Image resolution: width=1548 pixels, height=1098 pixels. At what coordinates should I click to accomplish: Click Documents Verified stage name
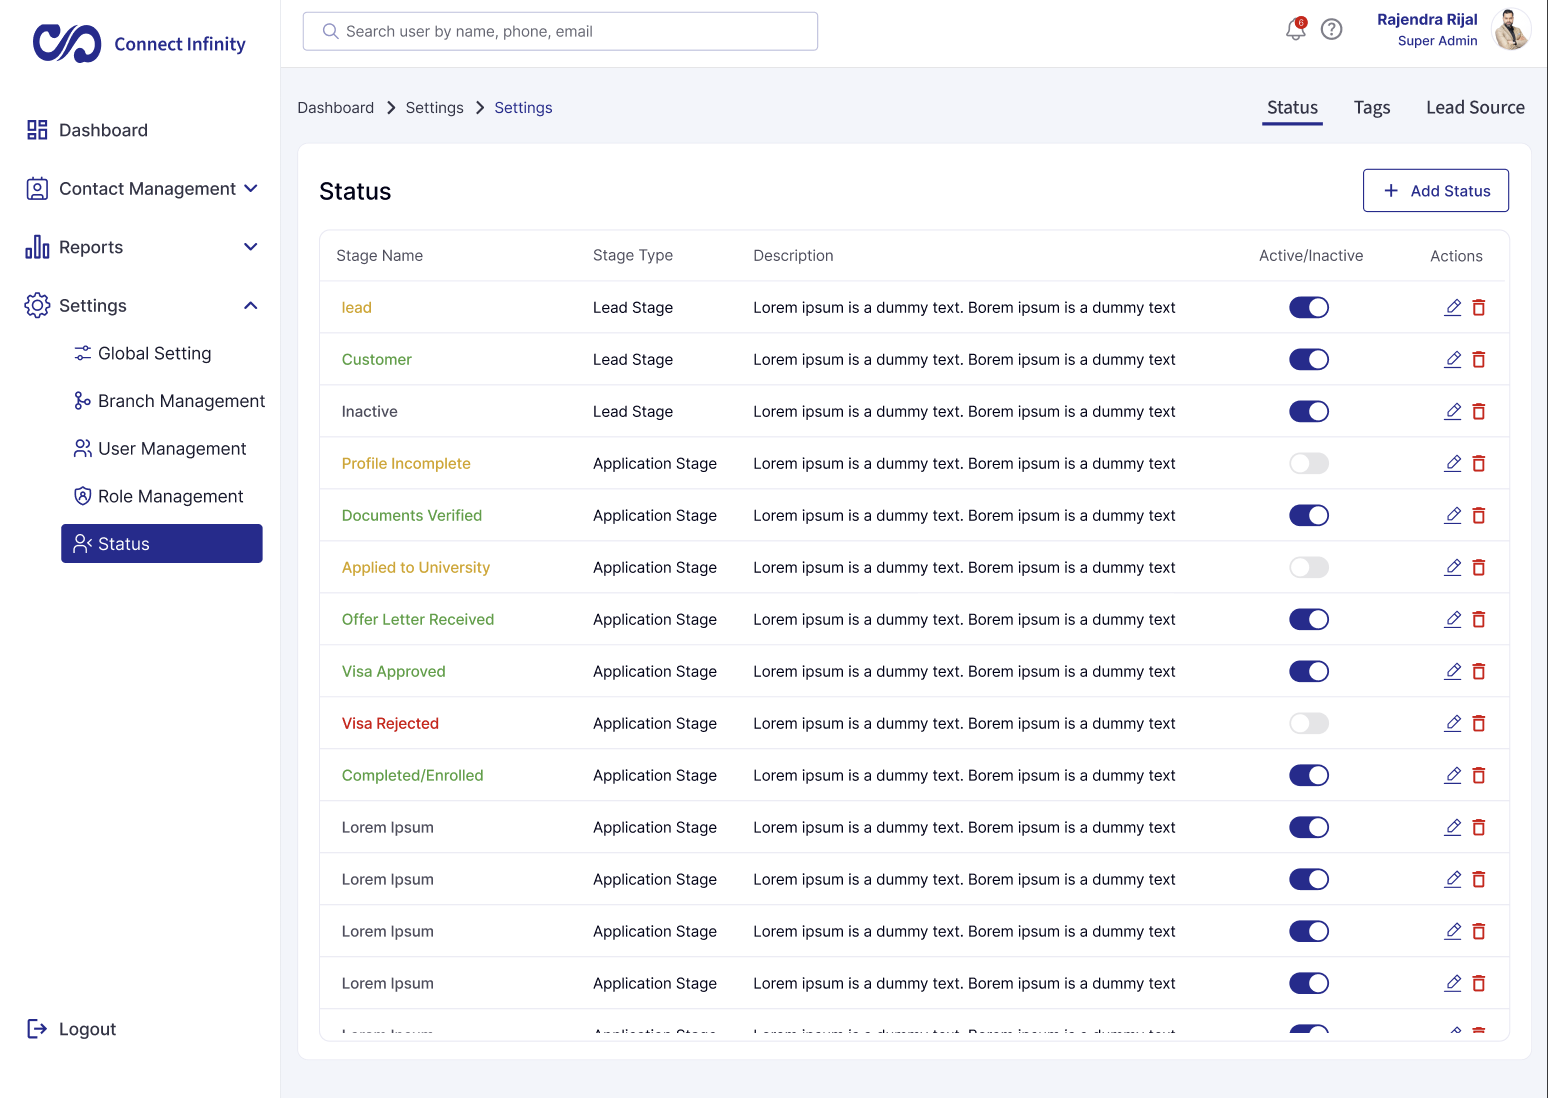411,515
